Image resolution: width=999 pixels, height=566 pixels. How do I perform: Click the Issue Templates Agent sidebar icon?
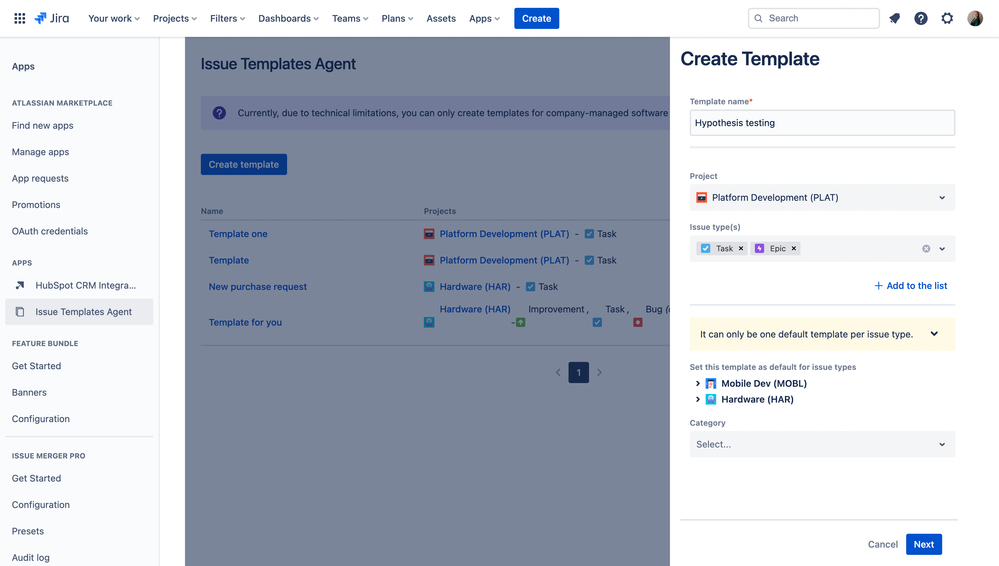click(20, 312)
